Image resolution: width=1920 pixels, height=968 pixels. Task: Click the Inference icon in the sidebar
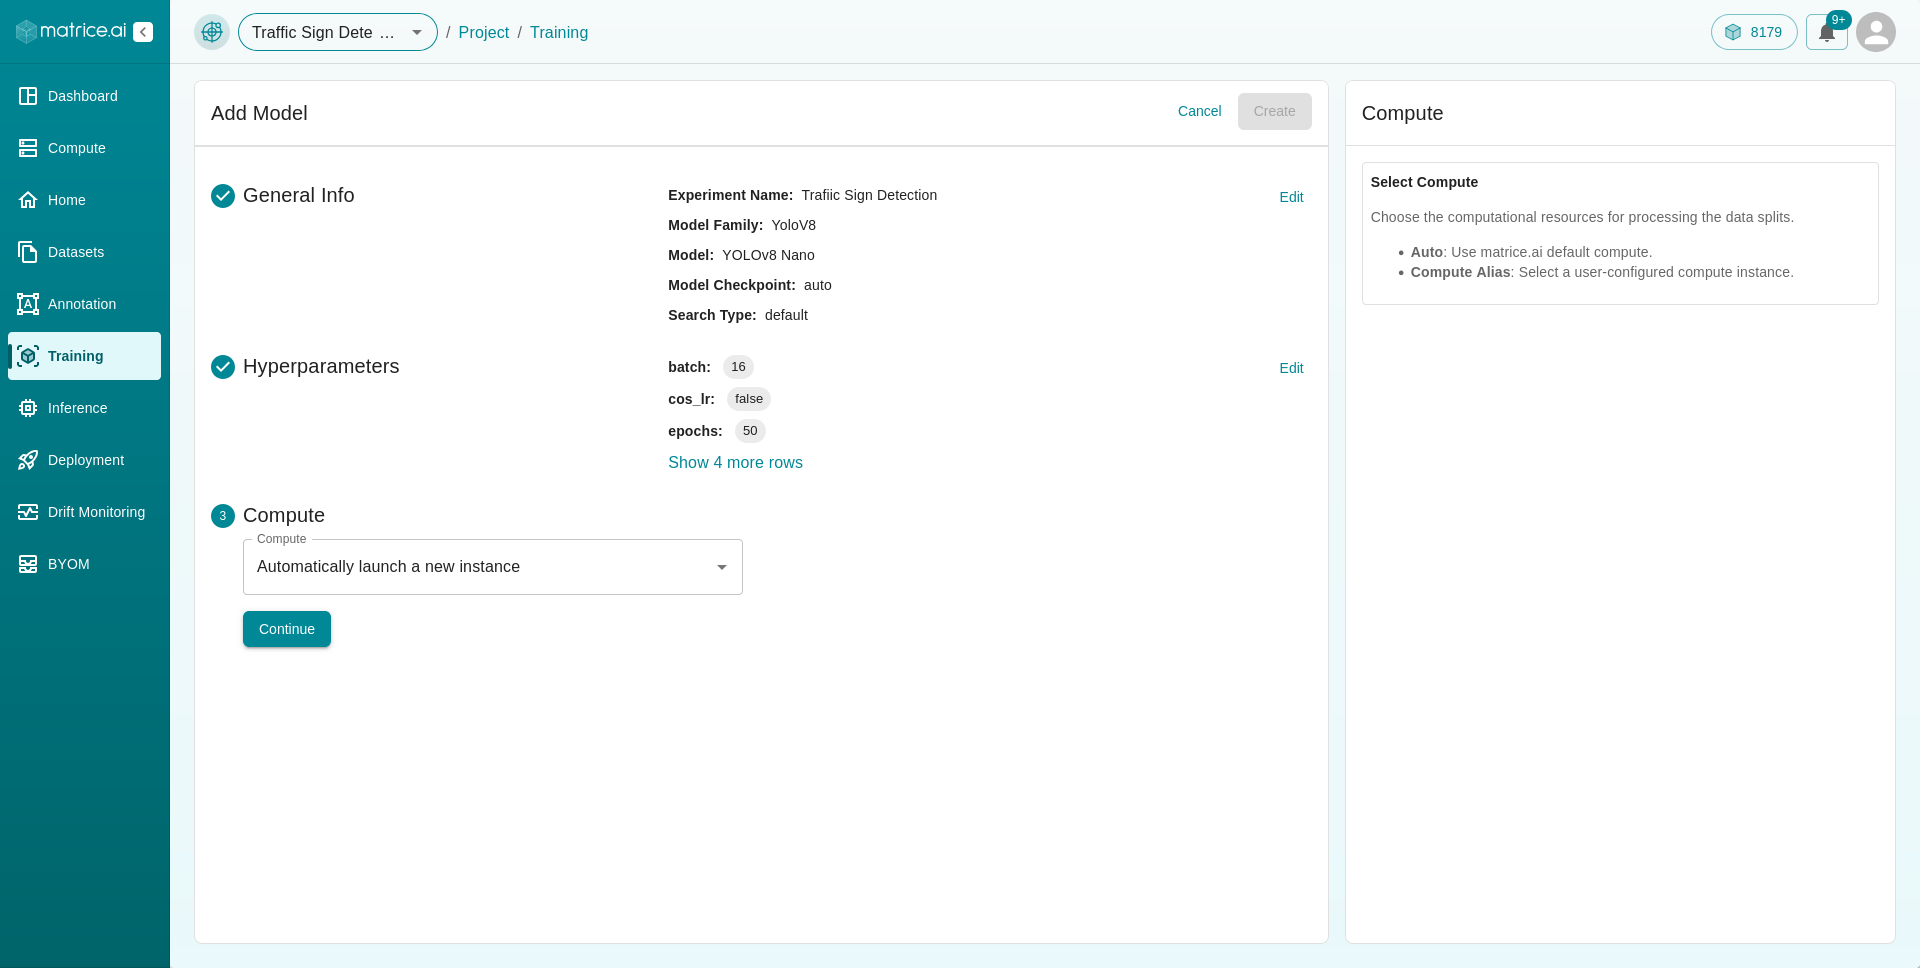(28, 408)
